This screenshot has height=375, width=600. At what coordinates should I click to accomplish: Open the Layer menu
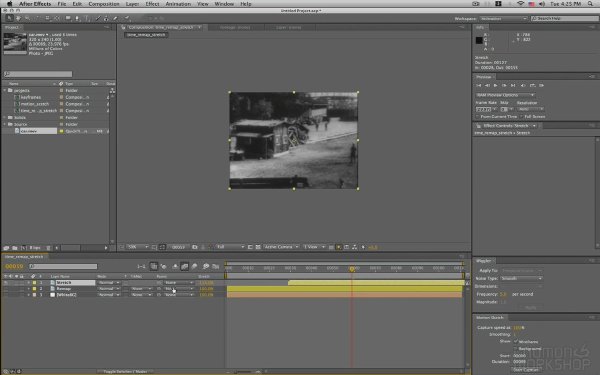(x=132, y=4)
